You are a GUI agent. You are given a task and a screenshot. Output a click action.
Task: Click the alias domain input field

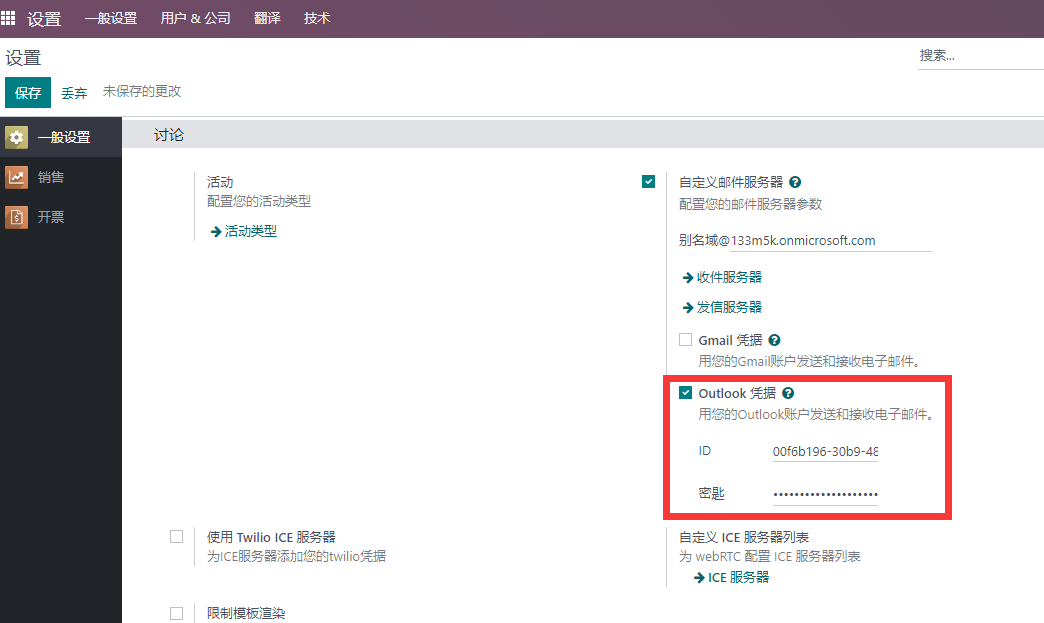[831, 240]
